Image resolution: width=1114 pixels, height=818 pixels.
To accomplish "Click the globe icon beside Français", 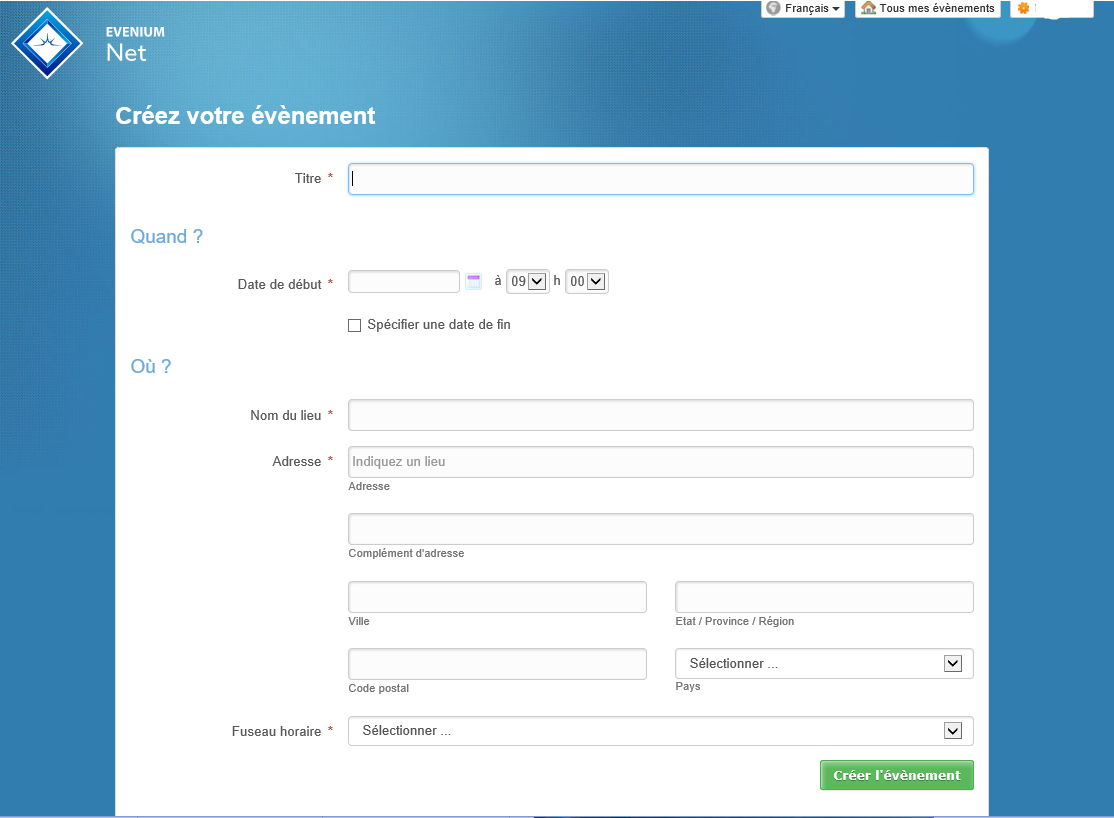I will point(773,8).
